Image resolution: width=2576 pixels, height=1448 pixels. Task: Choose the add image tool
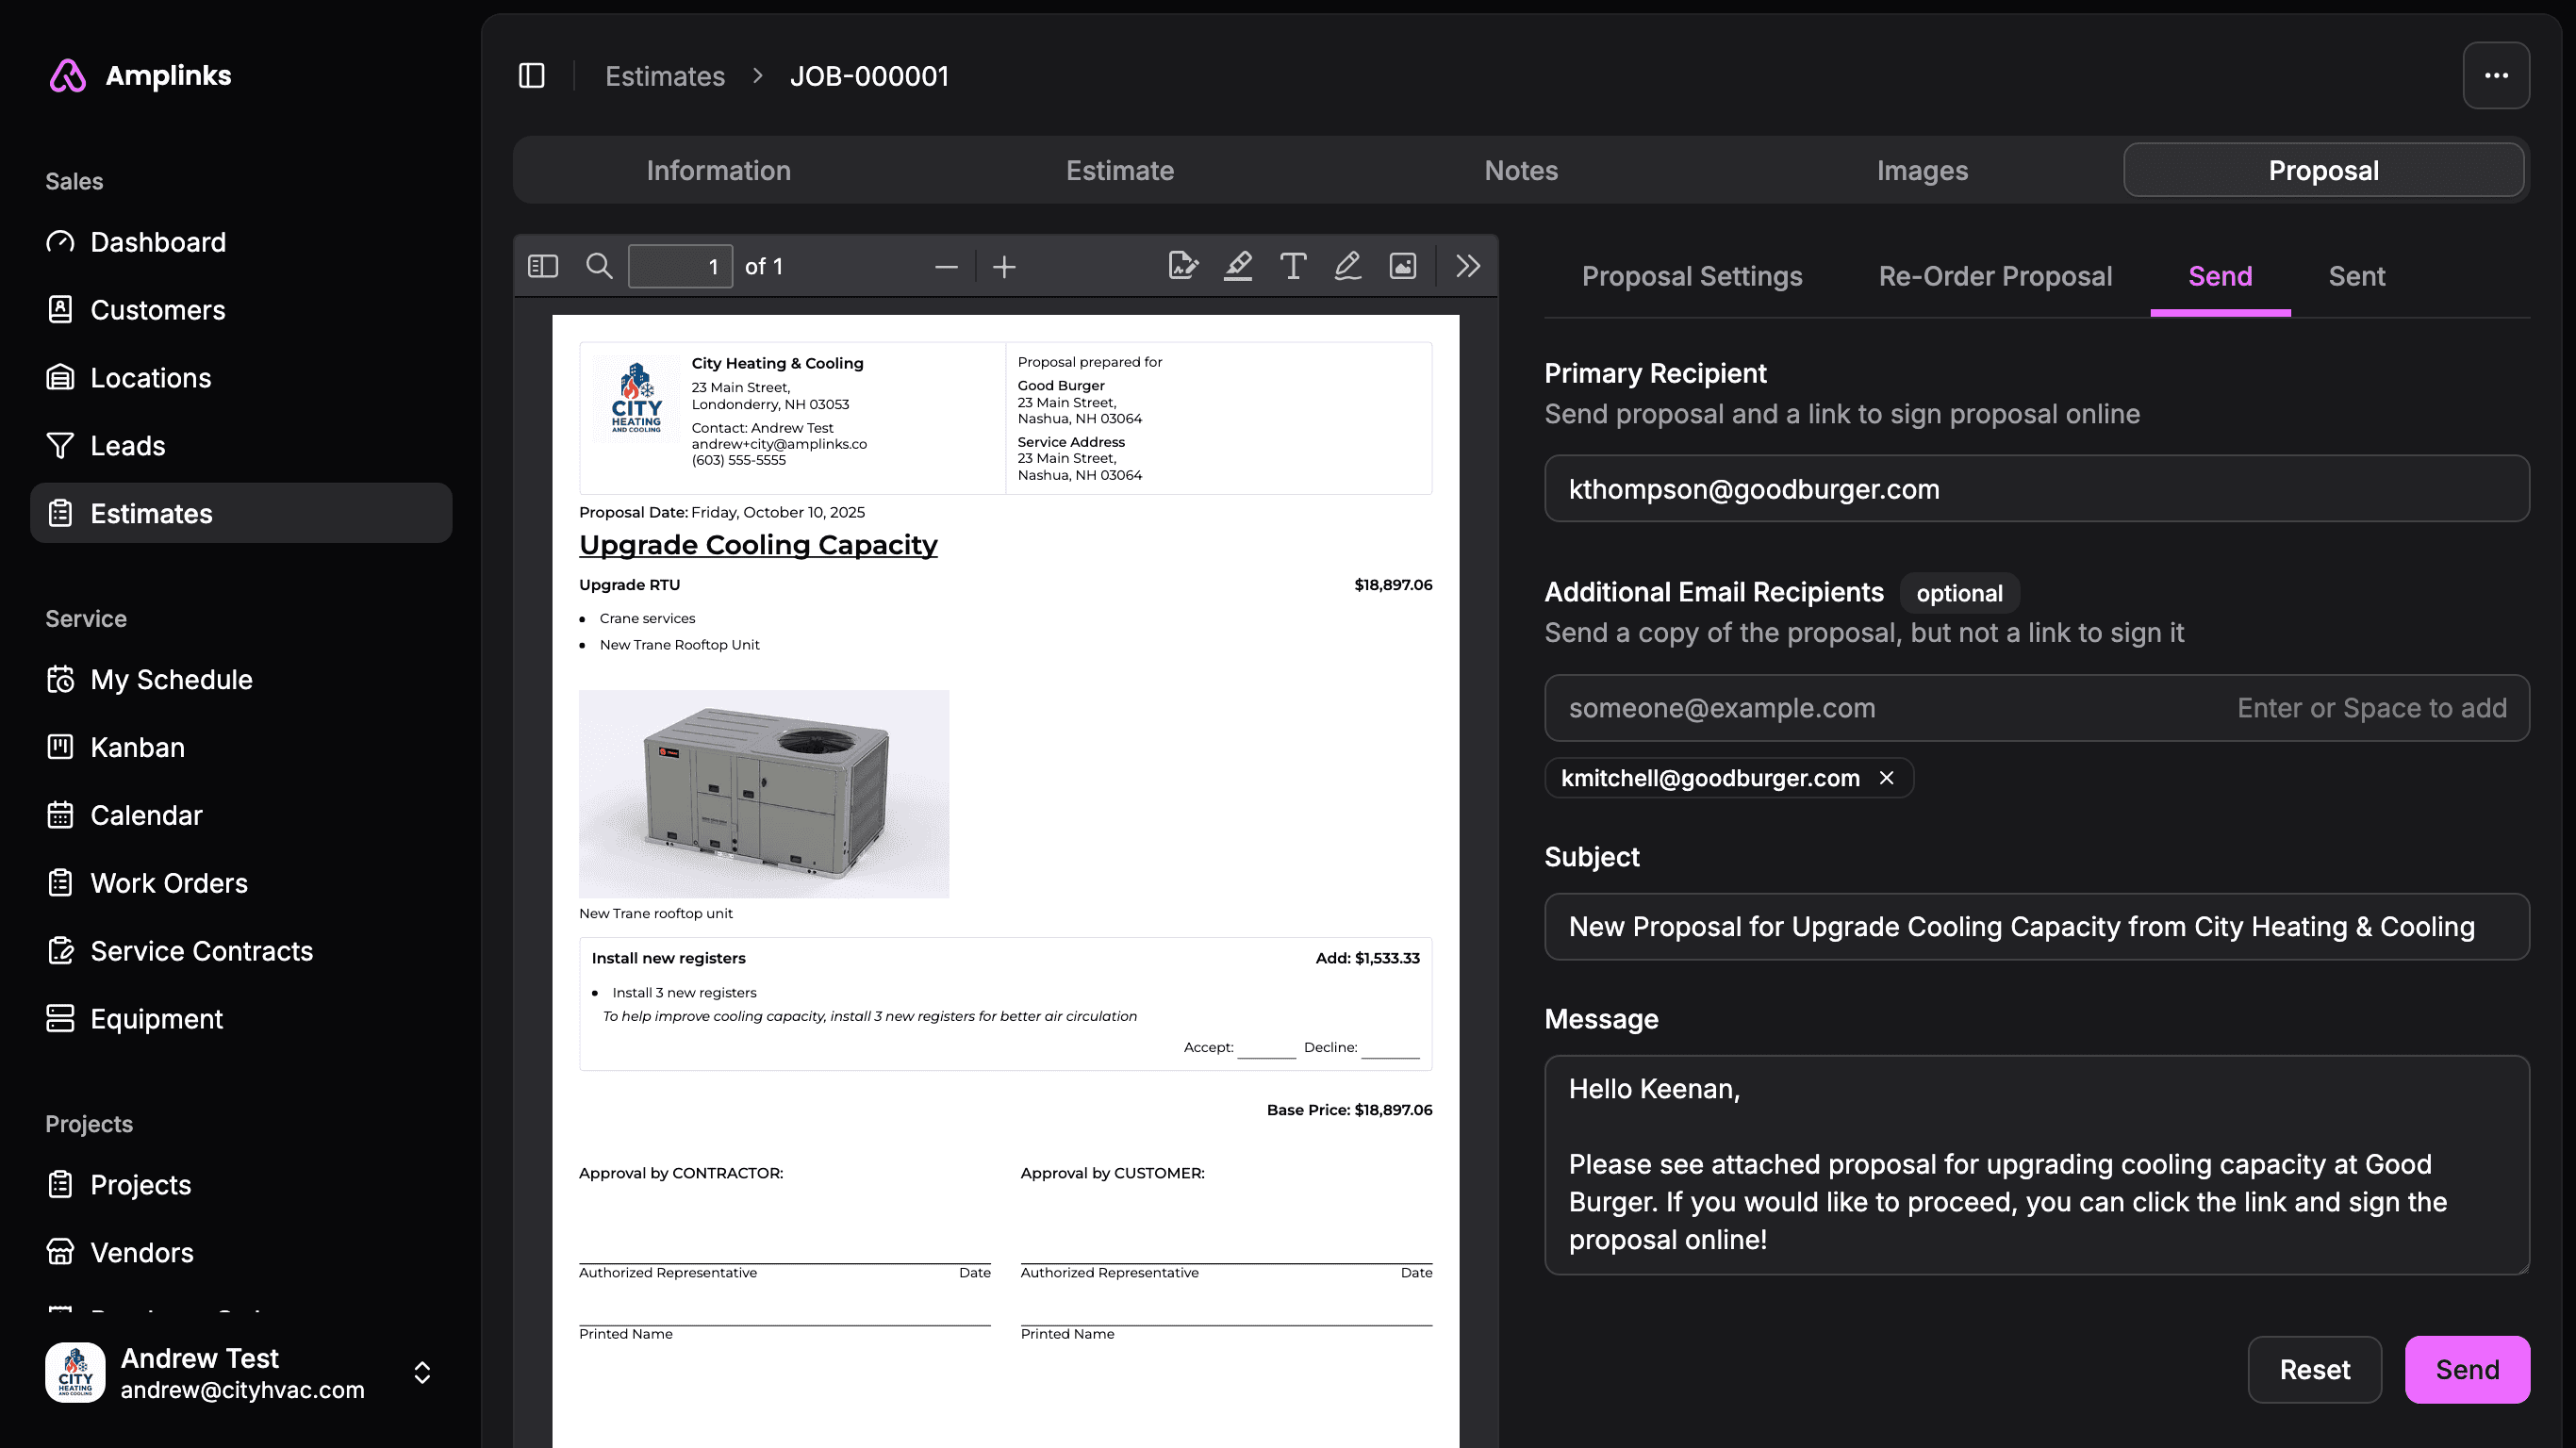coord(1402,266)
